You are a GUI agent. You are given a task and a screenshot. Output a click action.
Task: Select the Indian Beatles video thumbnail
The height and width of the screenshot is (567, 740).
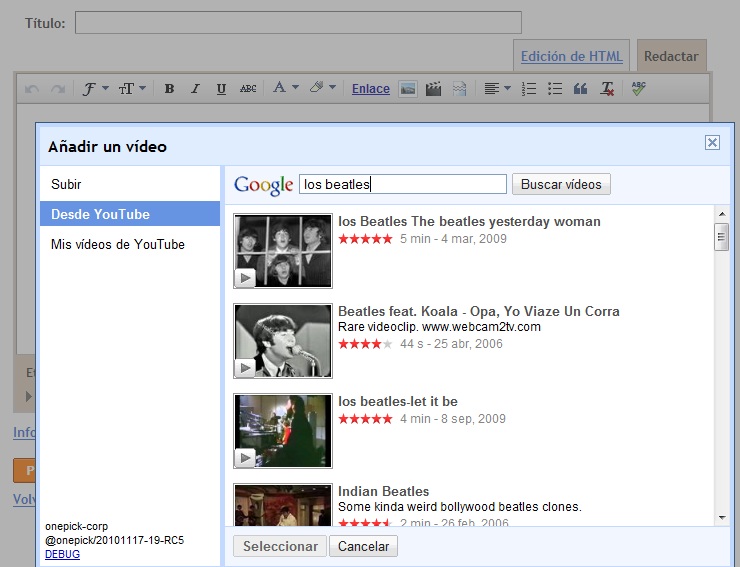tap(283, 505)
